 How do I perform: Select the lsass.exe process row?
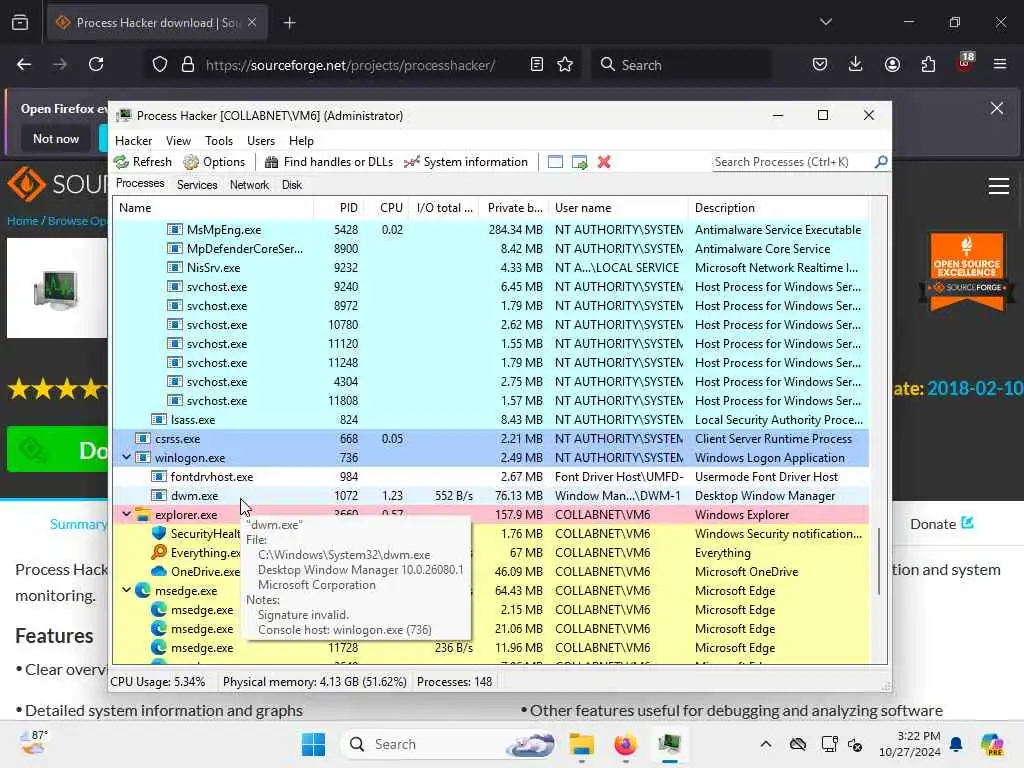click(490, 420)
